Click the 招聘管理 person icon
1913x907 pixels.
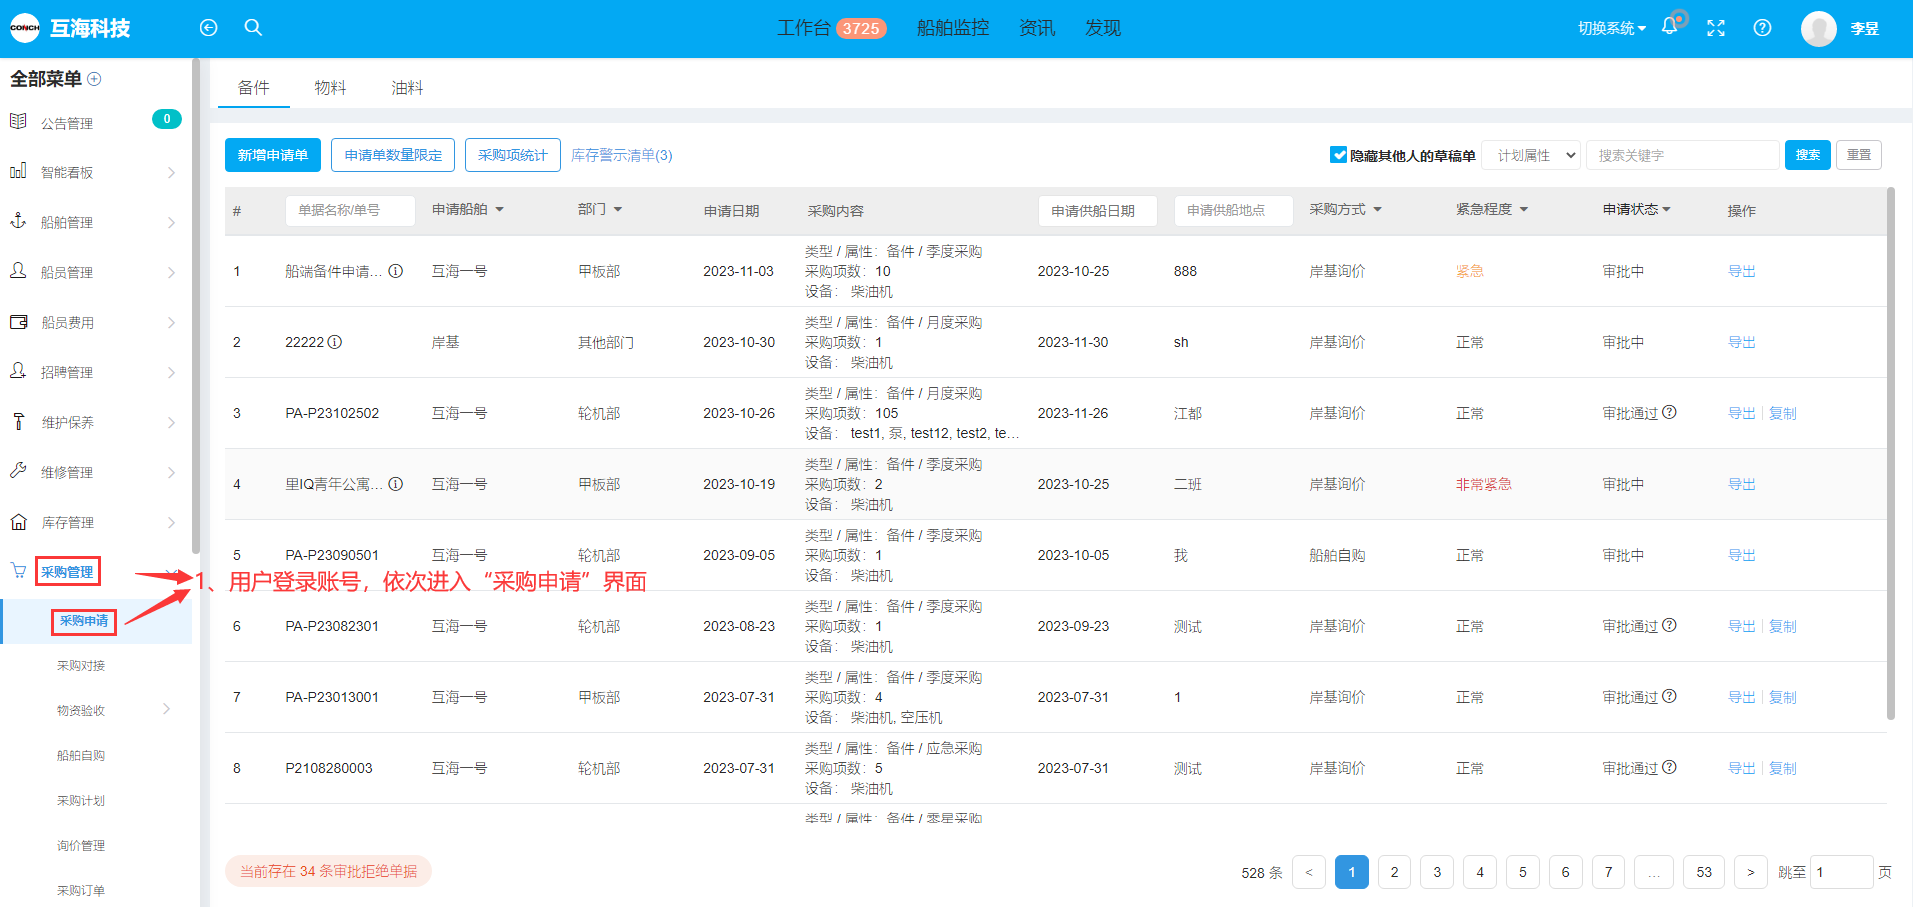pos(18,371)
